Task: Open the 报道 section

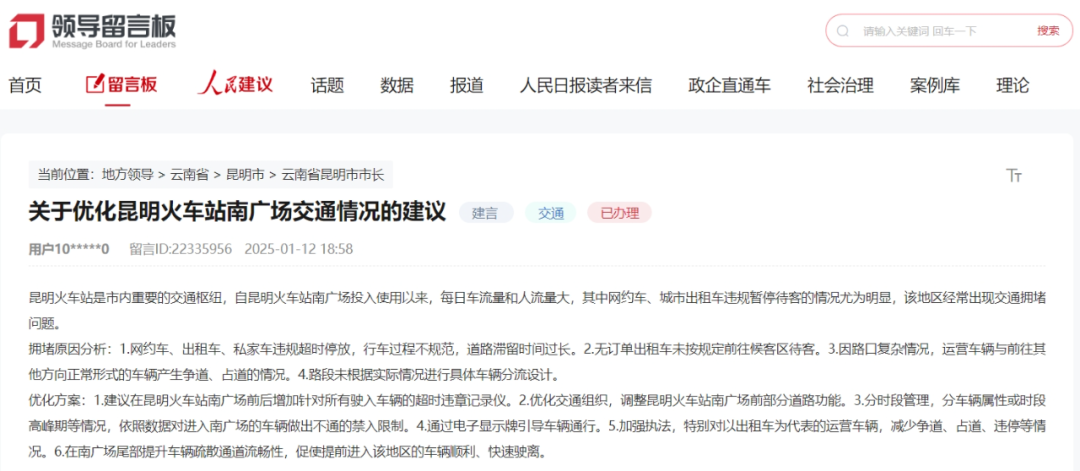Action: [467, 85]
